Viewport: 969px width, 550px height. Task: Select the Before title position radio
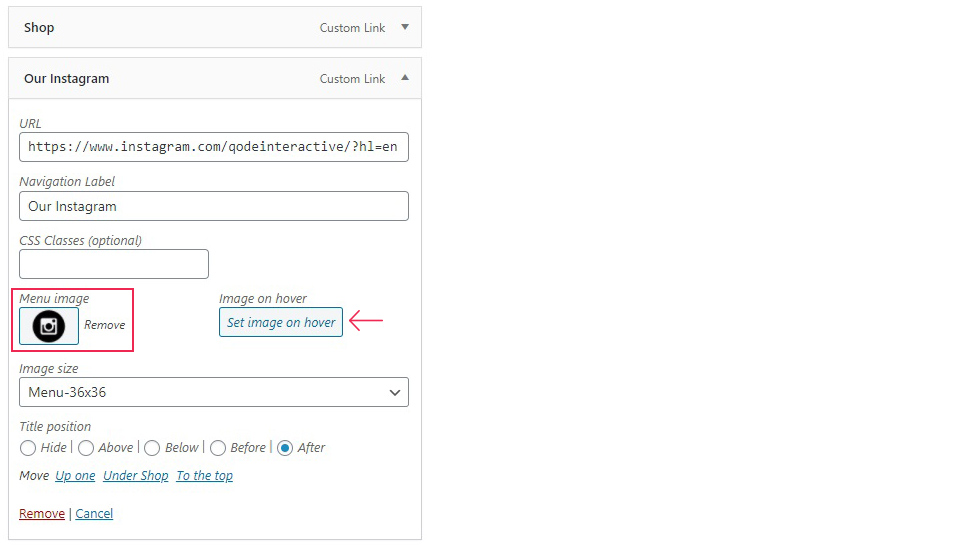point(218,448)
